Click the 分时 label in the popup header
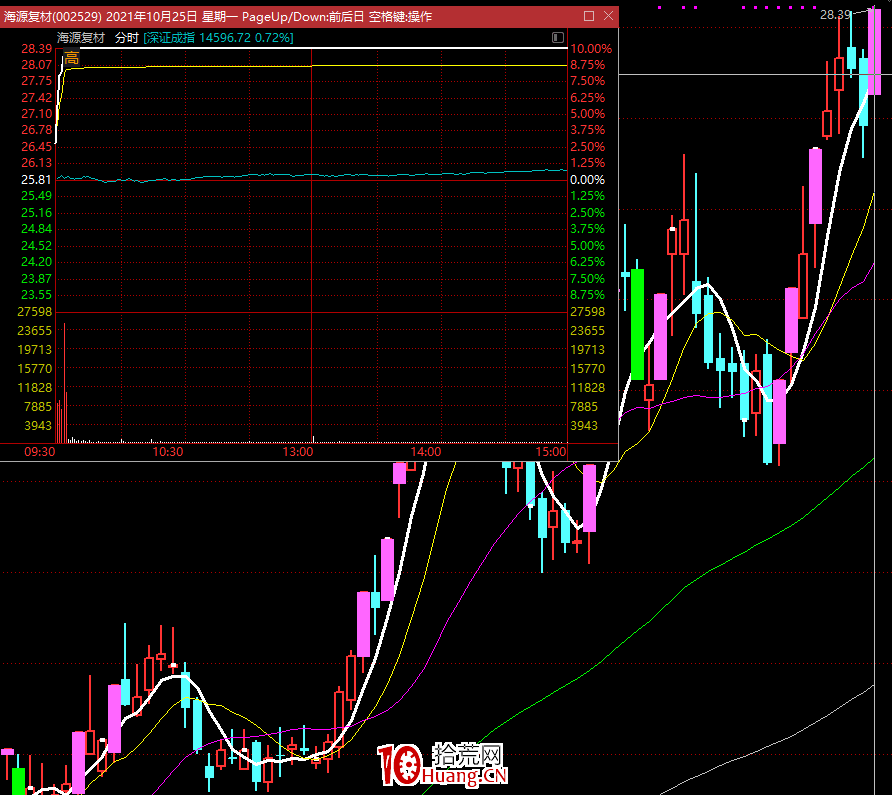The image size is (892, 795). click(127, 38)
